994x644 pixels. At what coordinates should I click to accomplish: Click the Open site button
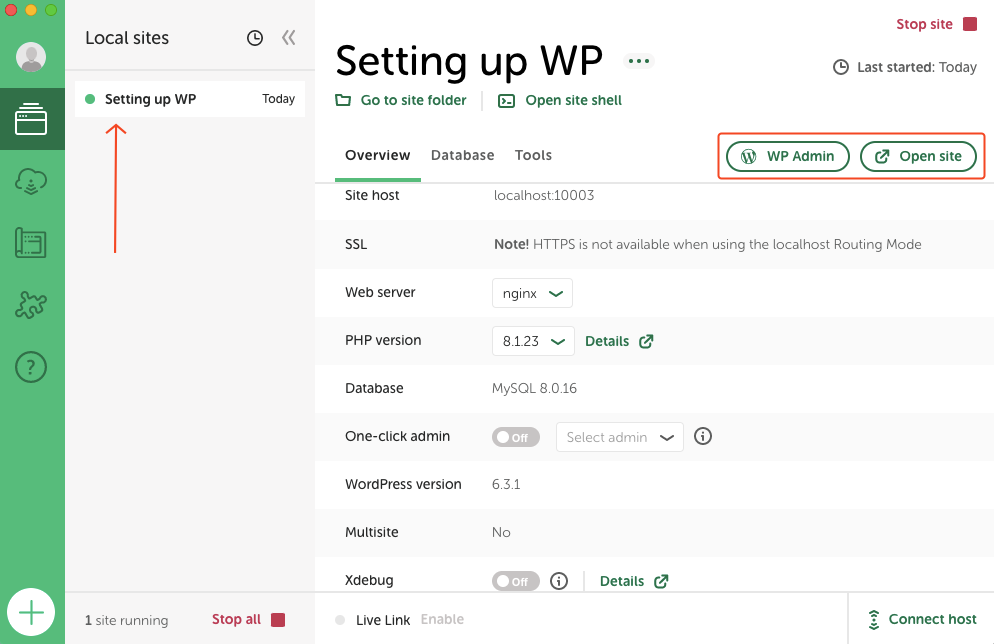pos(918,157)
